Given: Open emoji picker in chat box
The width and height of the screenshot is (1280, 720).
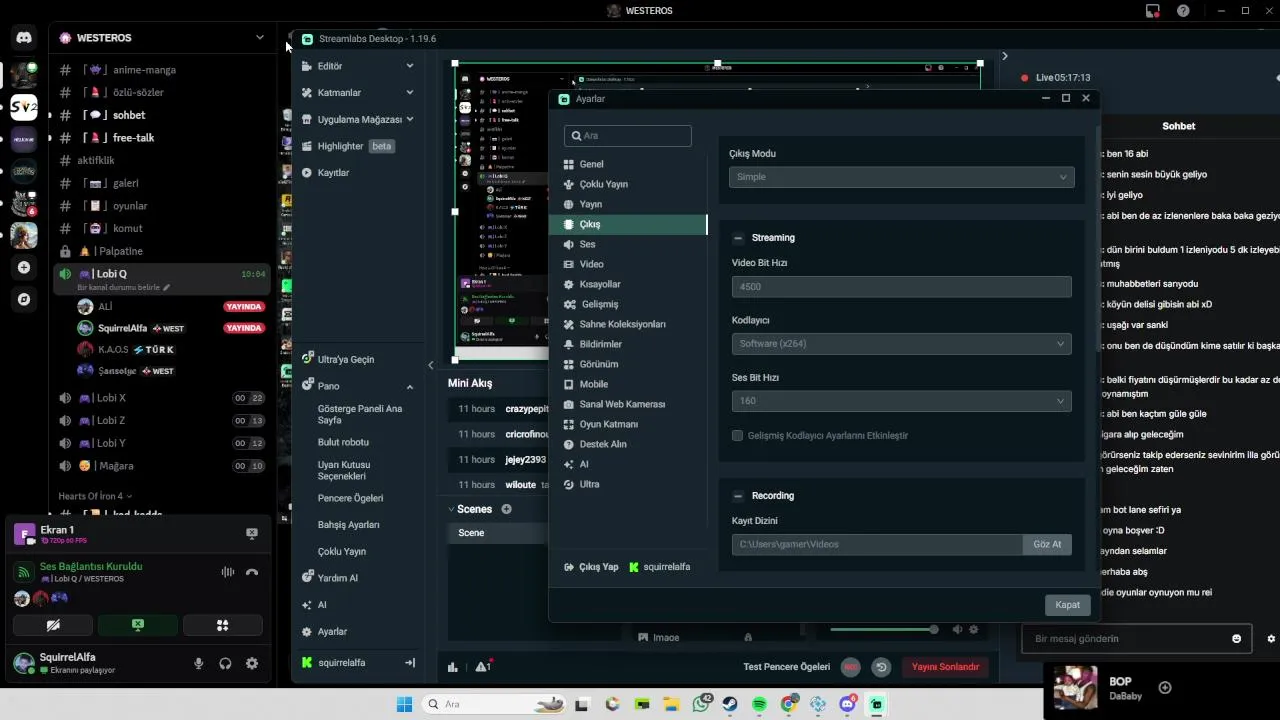Looking at the screenshot, I should (x=1237, y=639).
